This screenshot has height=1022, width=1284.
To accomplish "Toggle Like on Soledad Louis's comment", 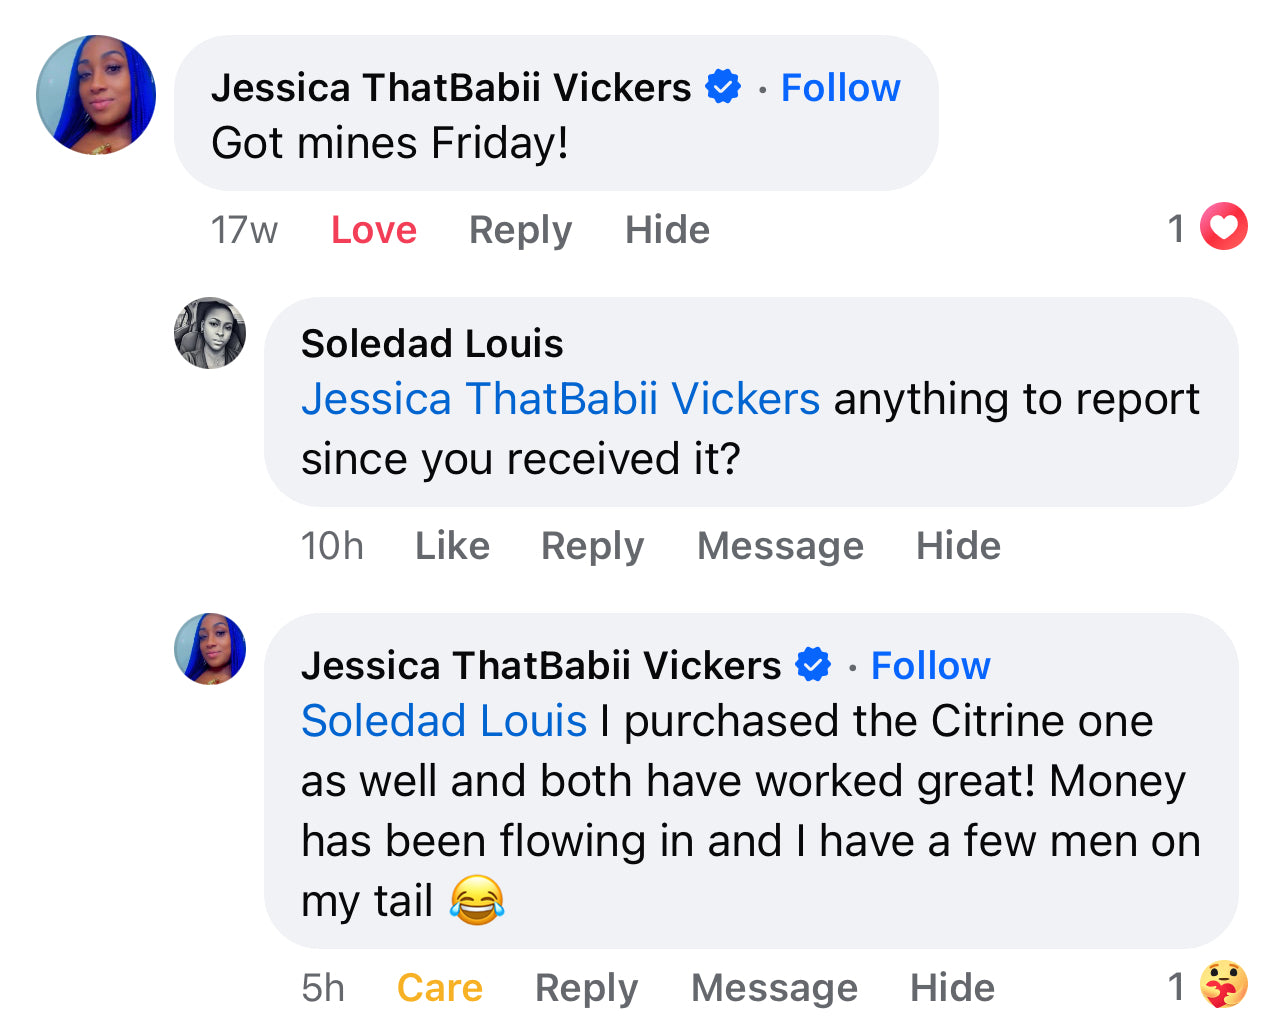I will tap(452, 546).
